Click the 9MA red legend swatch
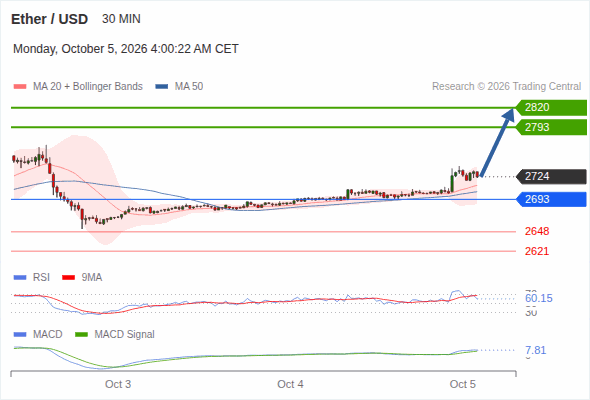 [x=68, y=278]
